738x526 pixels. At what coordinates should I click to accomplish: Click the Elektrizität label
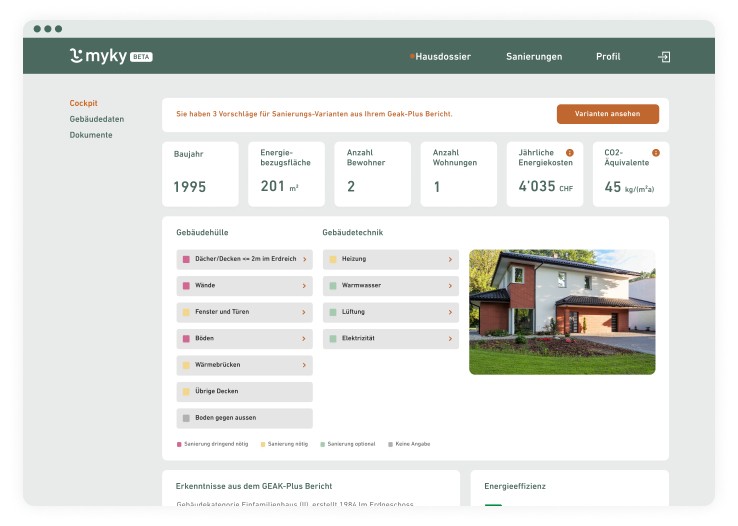coord(358,338)
